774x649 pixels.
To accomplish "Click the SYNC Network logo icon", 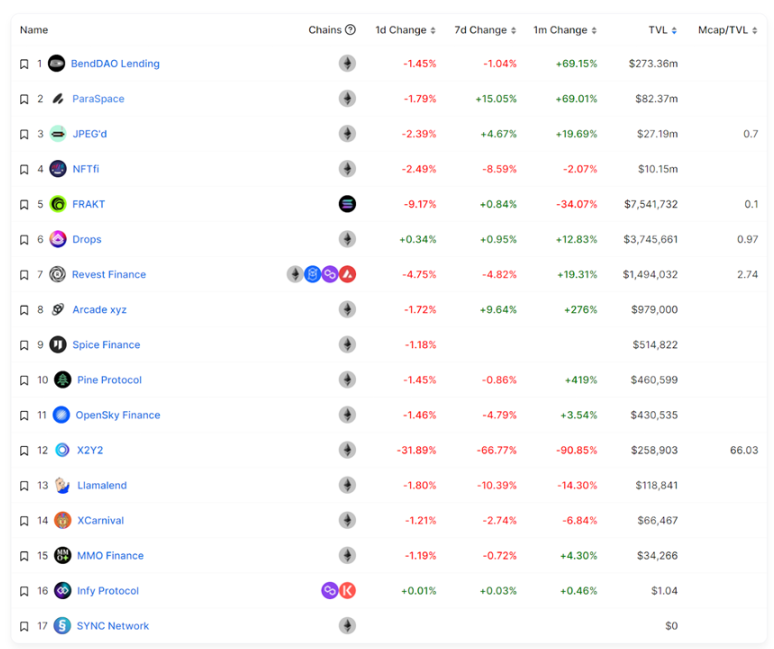I will (x=62, y=626).
